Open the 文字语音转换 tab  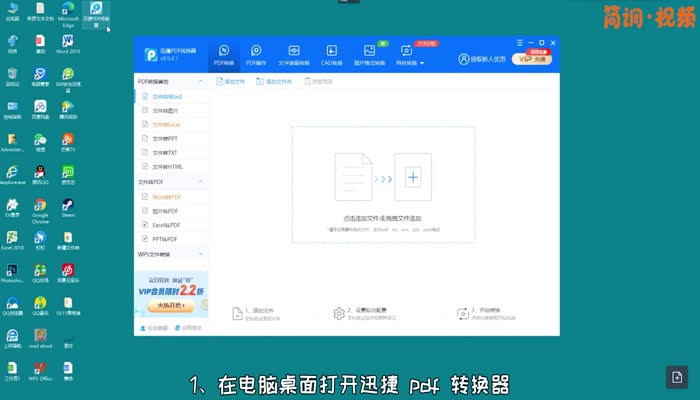tap(294, 55)
